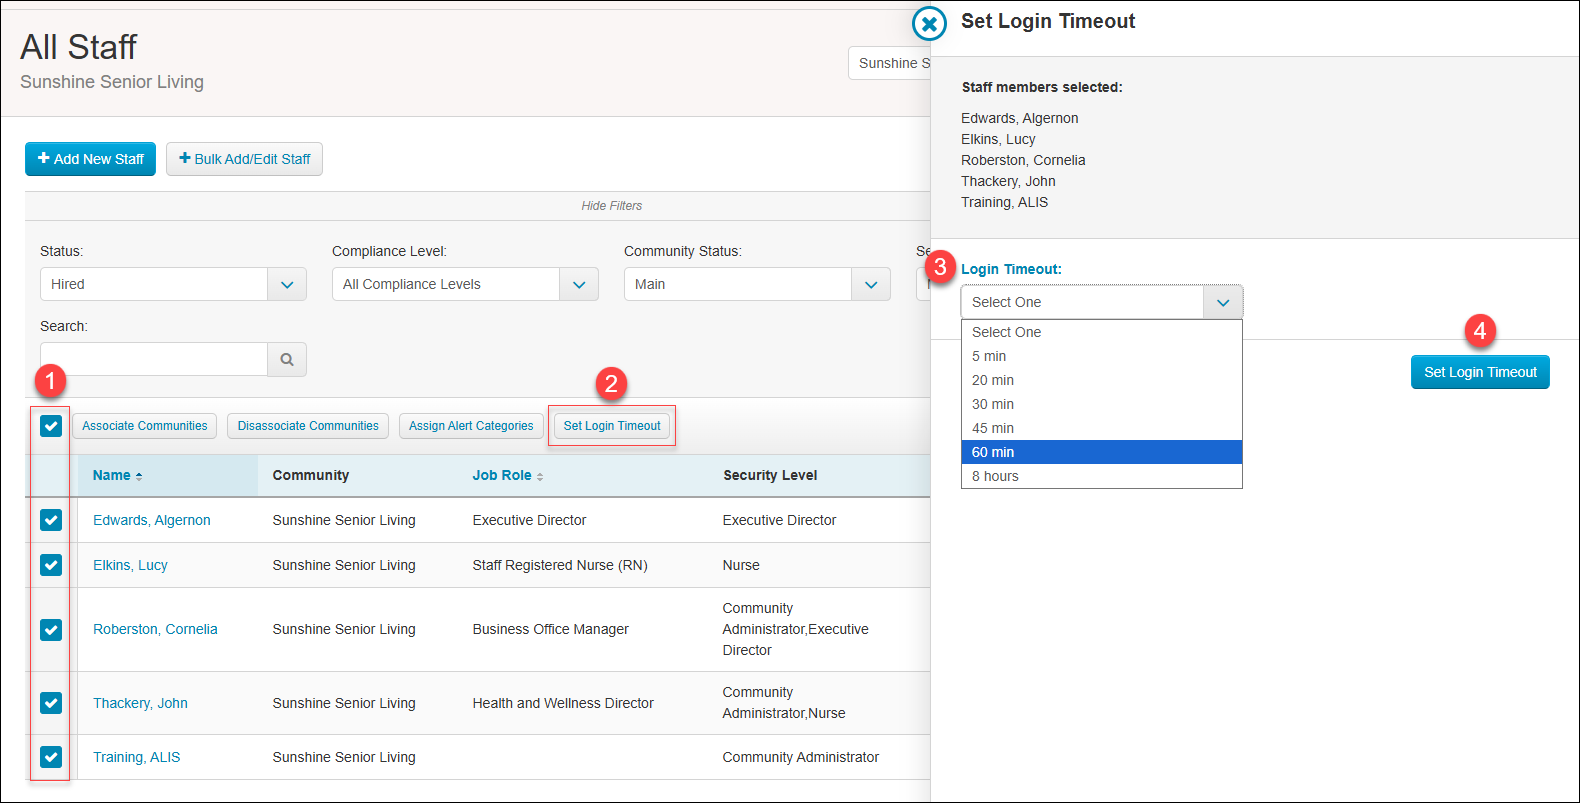Image resolution: width=1580 pixels, height=803 pixels.
Task: Uncheck the Roberston, Cornelia row checkbox
Action: (x=51, y=629)
